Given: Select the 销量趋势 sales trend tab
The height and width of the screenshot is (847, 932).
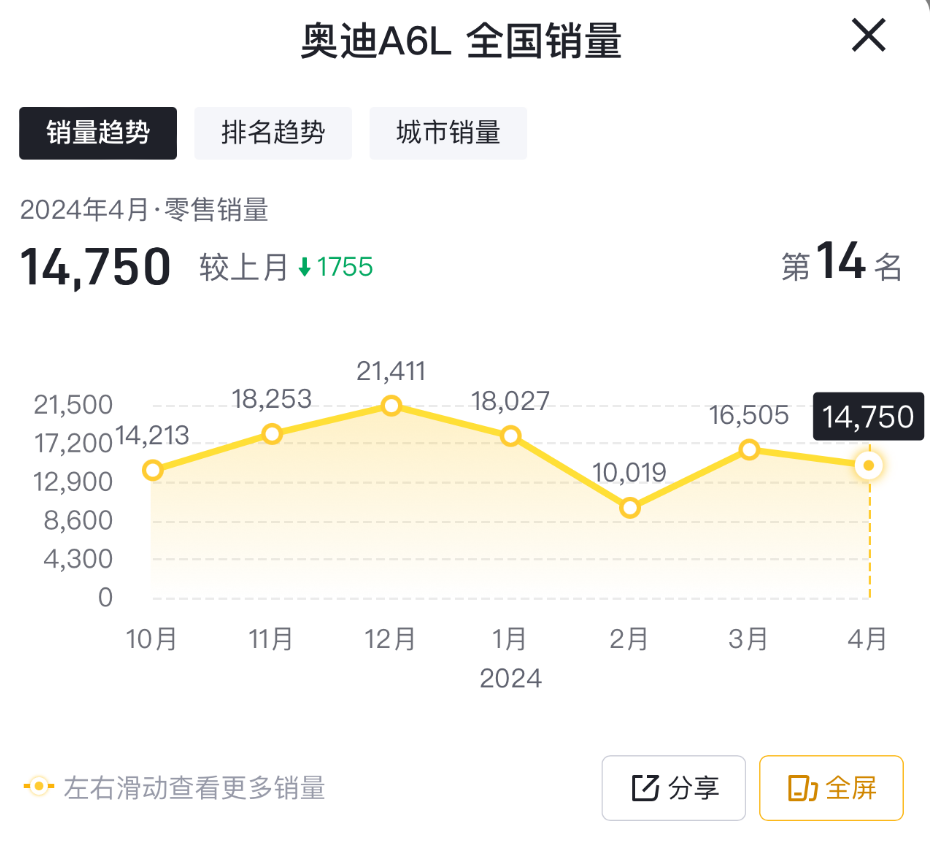Looking at the screenshot, I should tap(97, 133).
